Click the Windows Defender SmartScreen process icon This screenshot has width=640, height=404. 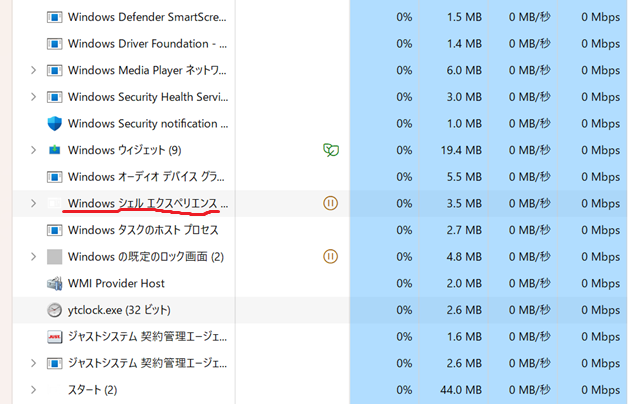coord(54,17)
